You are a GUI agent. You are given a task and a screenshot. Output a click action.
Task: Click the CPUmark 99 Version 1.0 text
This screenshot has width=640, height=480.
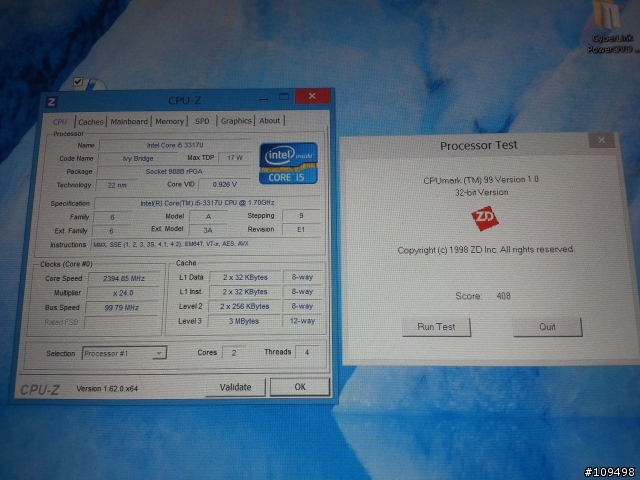click(481, 180)
